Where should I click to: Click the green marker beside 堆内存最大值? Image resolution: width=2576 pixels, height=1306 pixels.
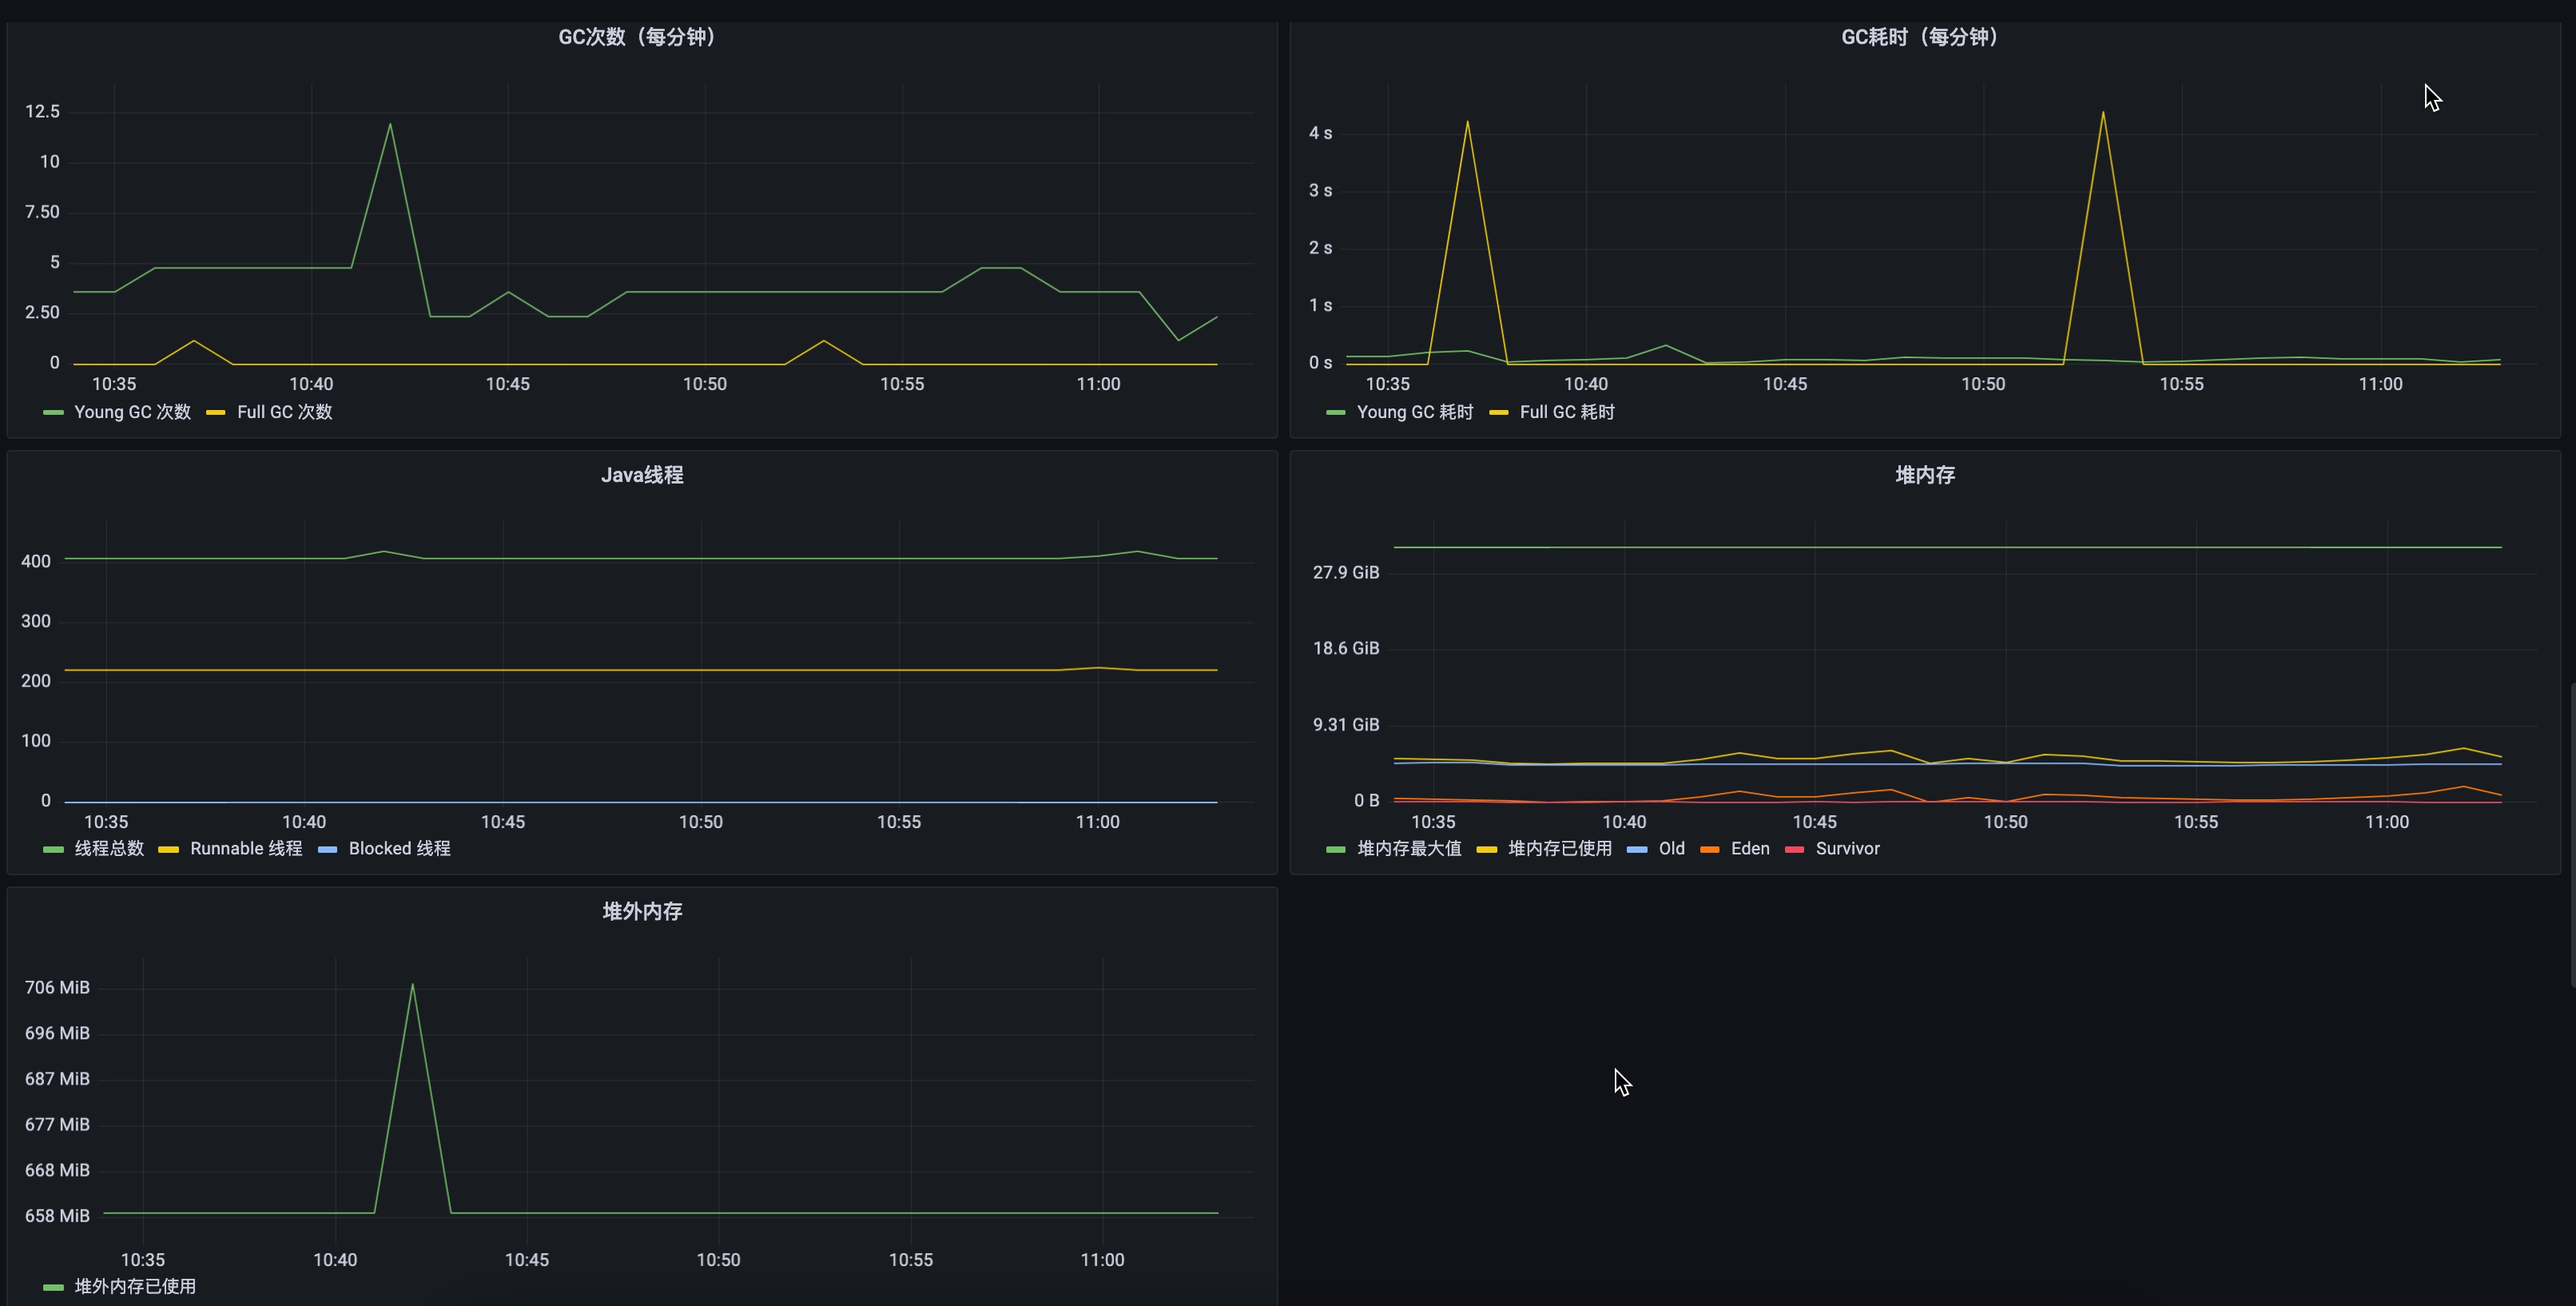[1335, 849]
